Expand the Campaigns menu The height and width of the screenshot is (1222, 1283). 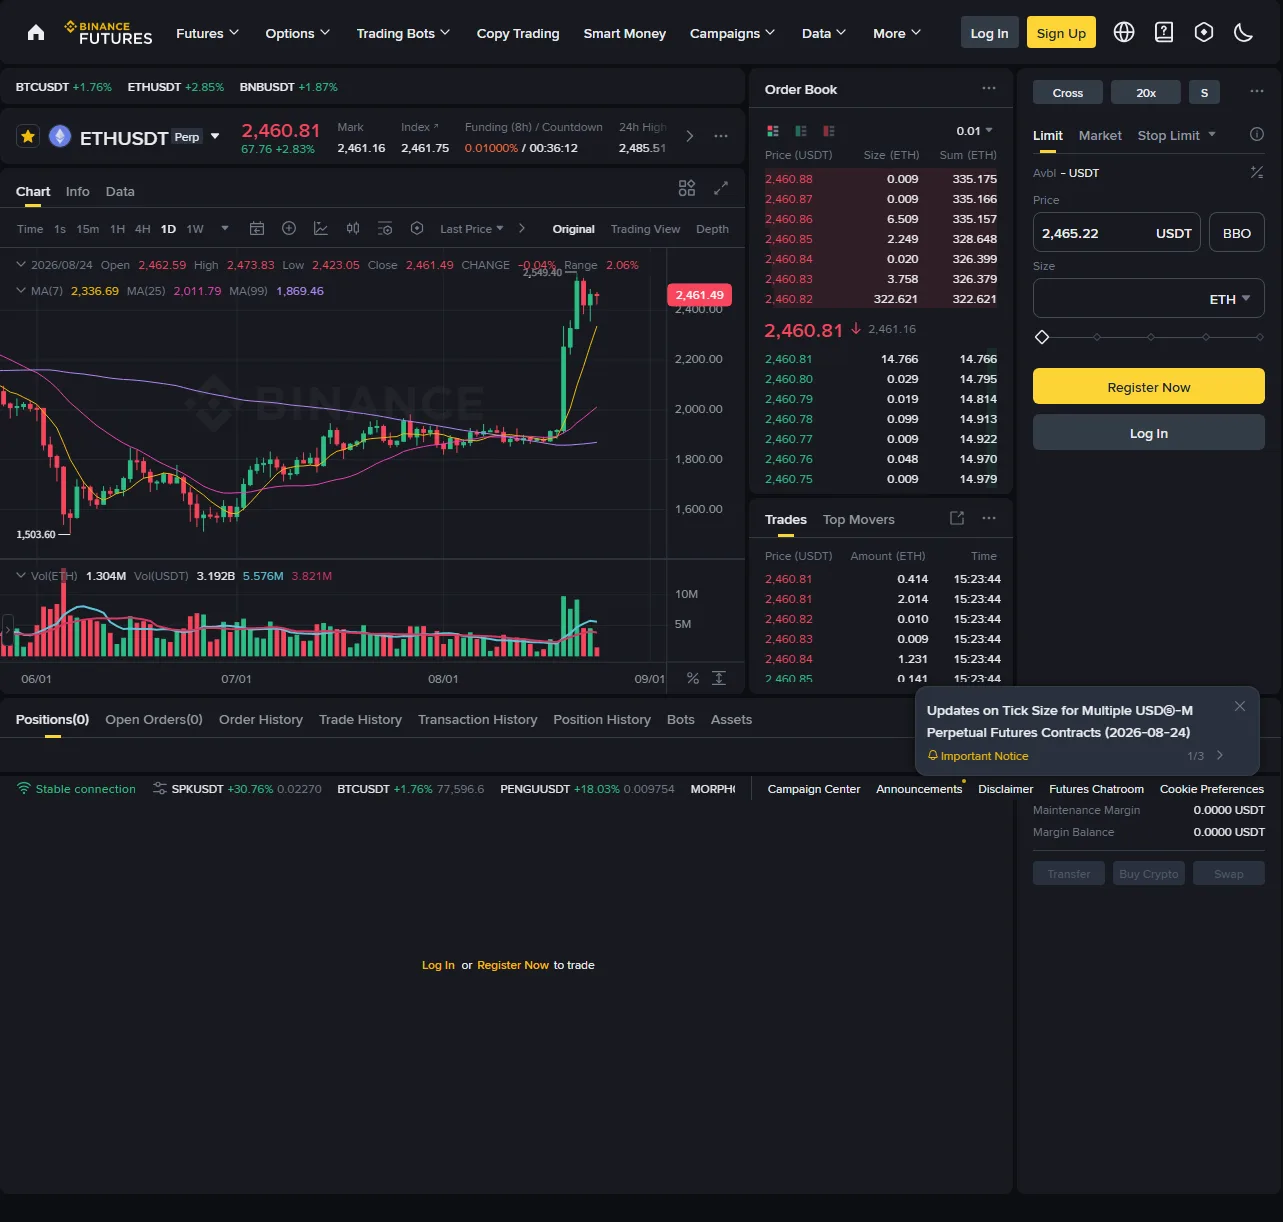click(732, 33)
